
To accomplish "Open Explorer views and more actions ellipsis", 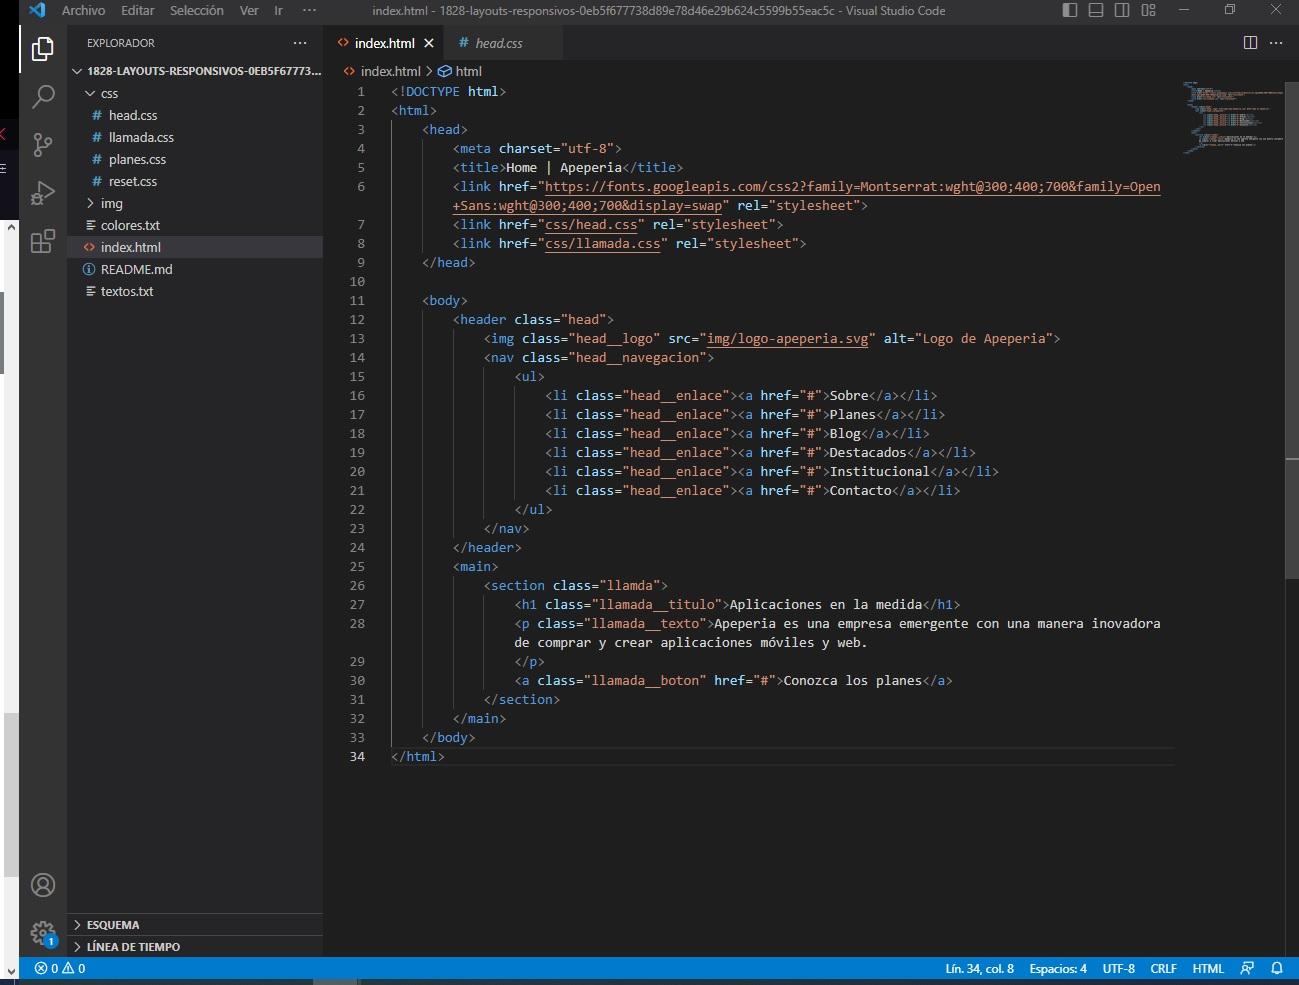I will coord(300,43).
